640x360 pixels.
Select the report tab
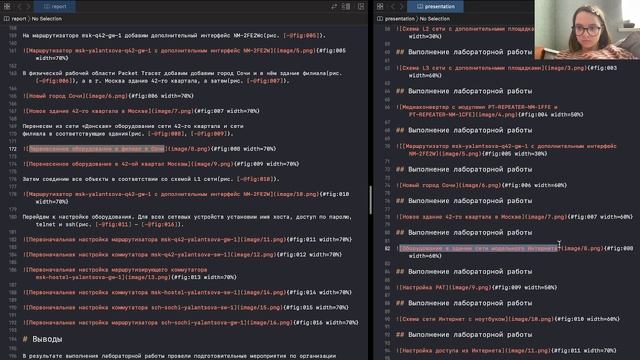pyautogui.click(x=55, y=6)
